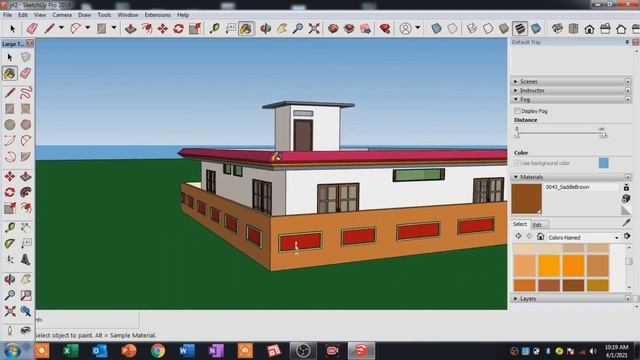Select Zoom Window tool in Large Tool Set
The height and width of the screenshot is (360, 640).
point(26,295)
